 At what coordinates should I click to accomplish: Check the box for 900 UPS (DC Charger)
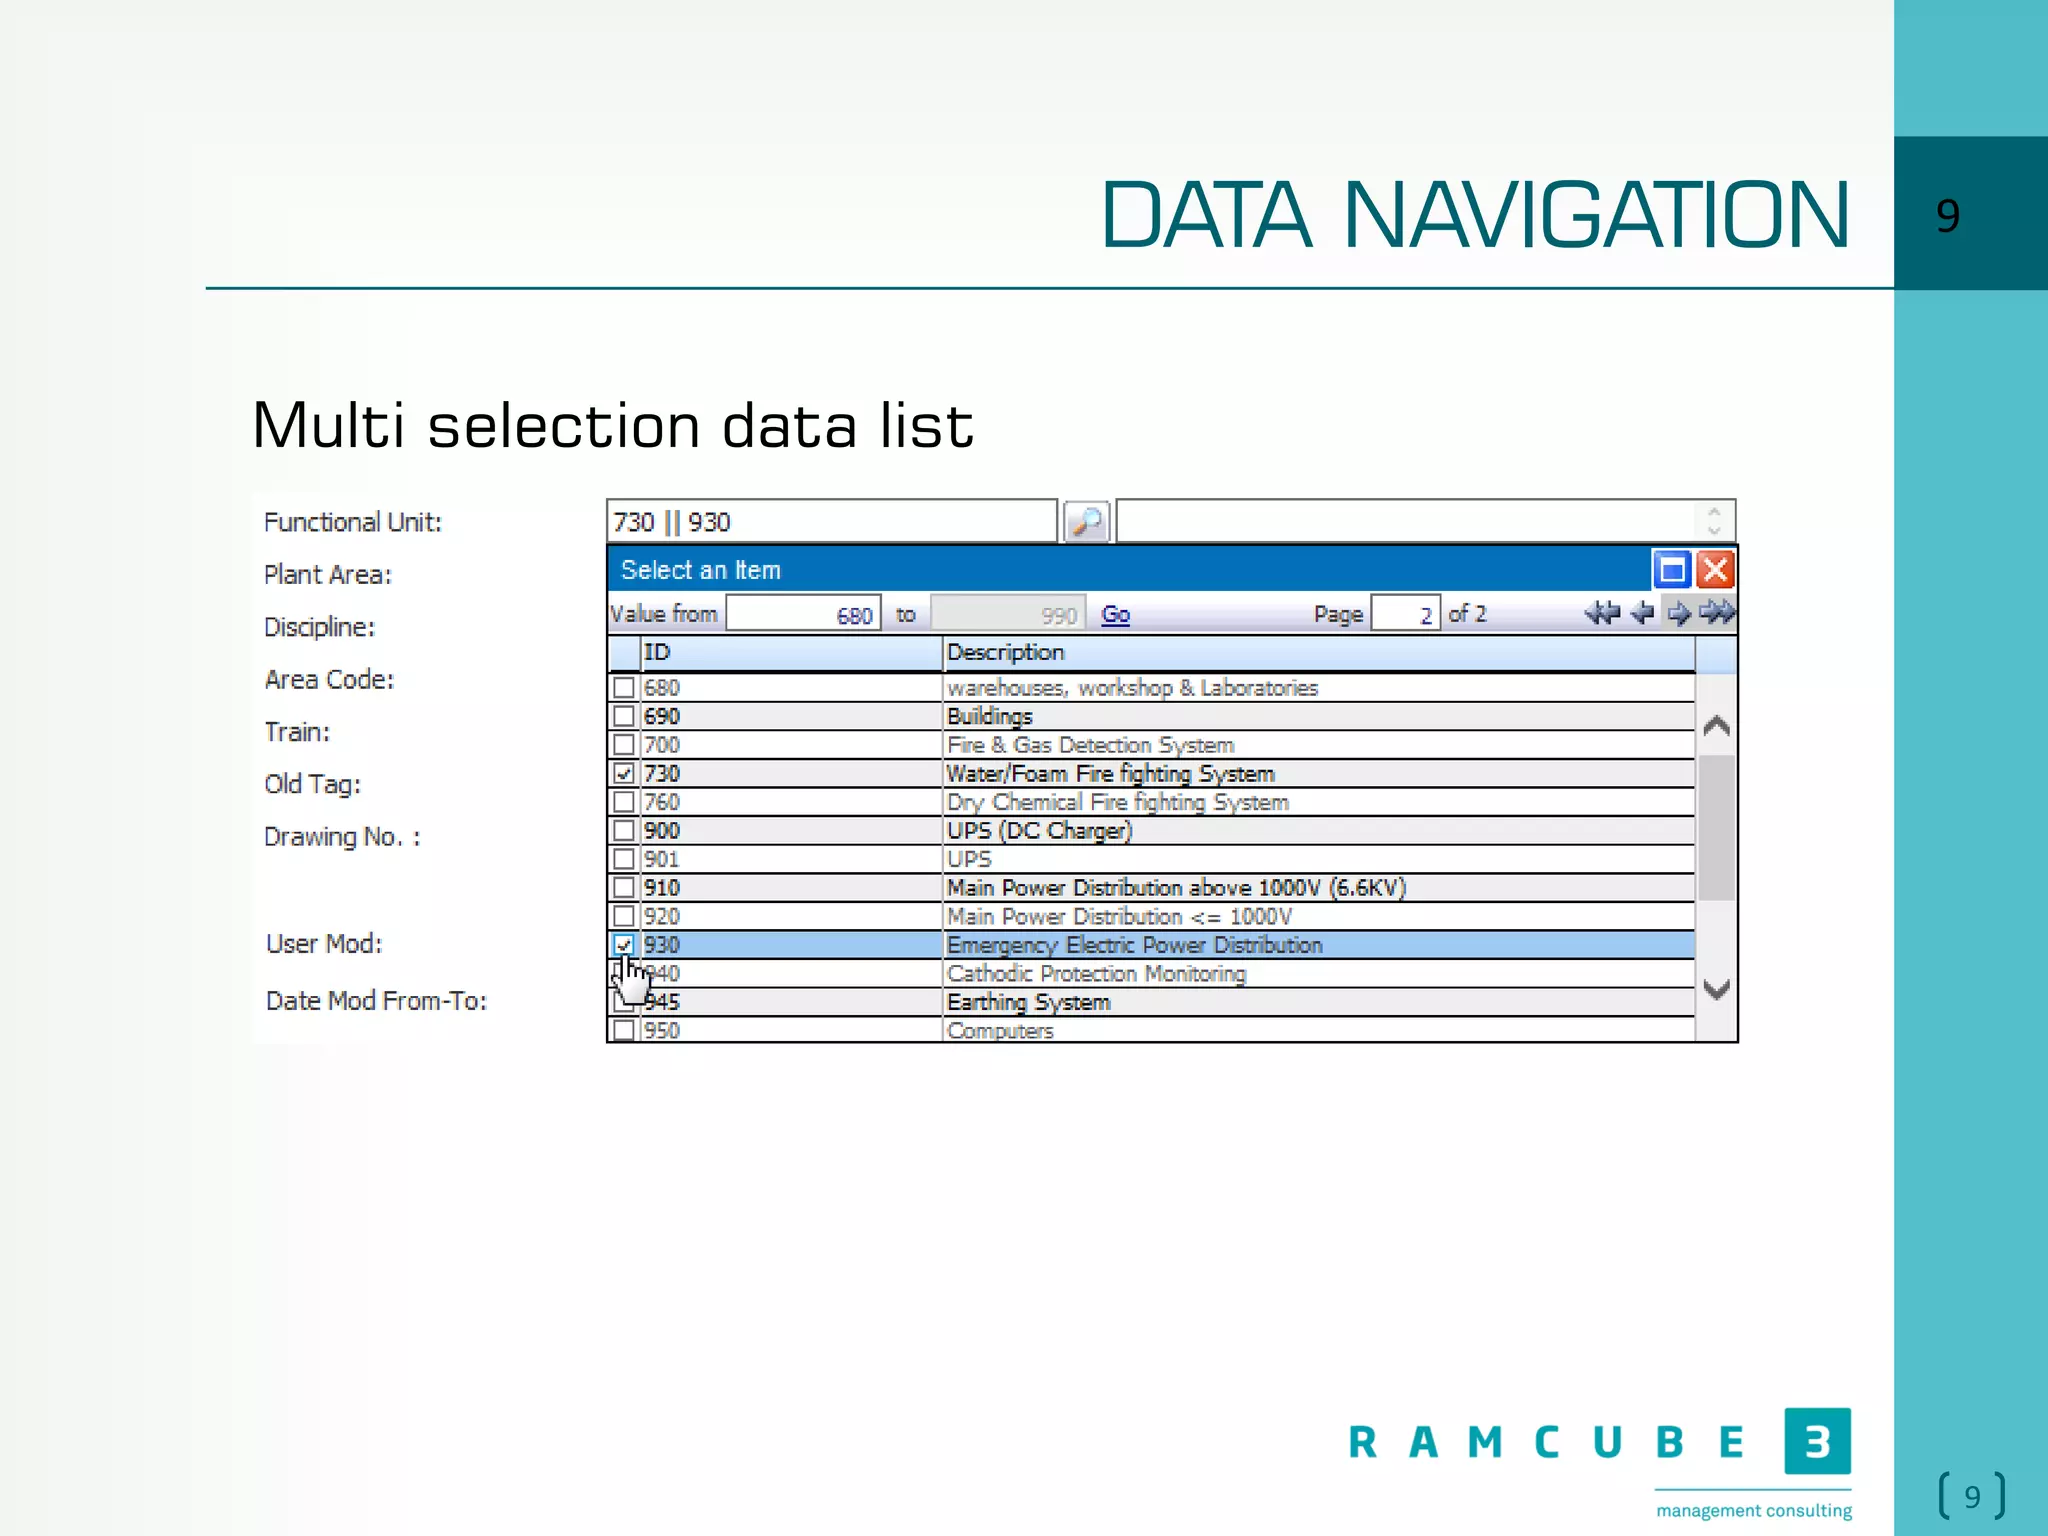624,830
